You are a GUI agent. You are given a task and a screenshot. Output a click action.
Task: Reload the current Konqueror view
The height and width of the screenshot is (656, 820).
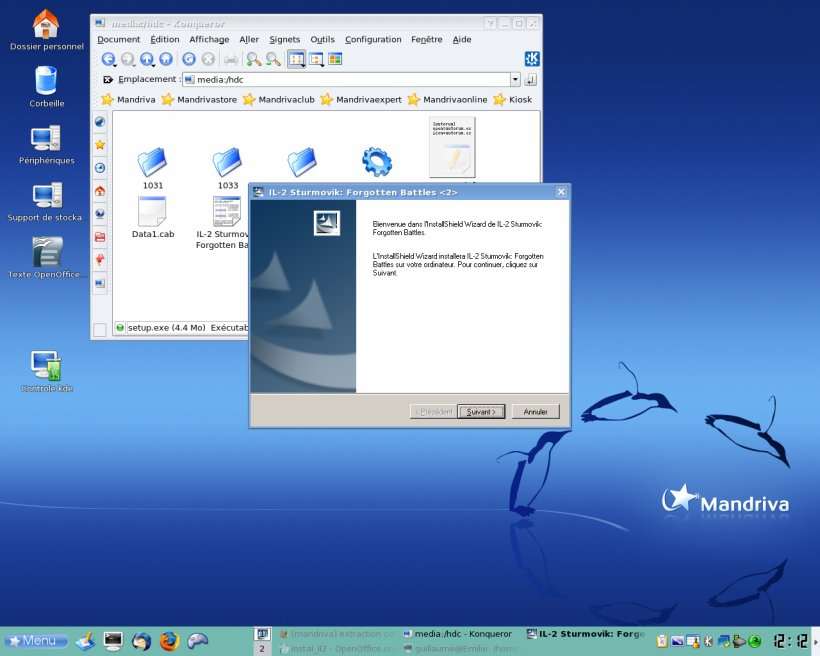tap(189, 59)
